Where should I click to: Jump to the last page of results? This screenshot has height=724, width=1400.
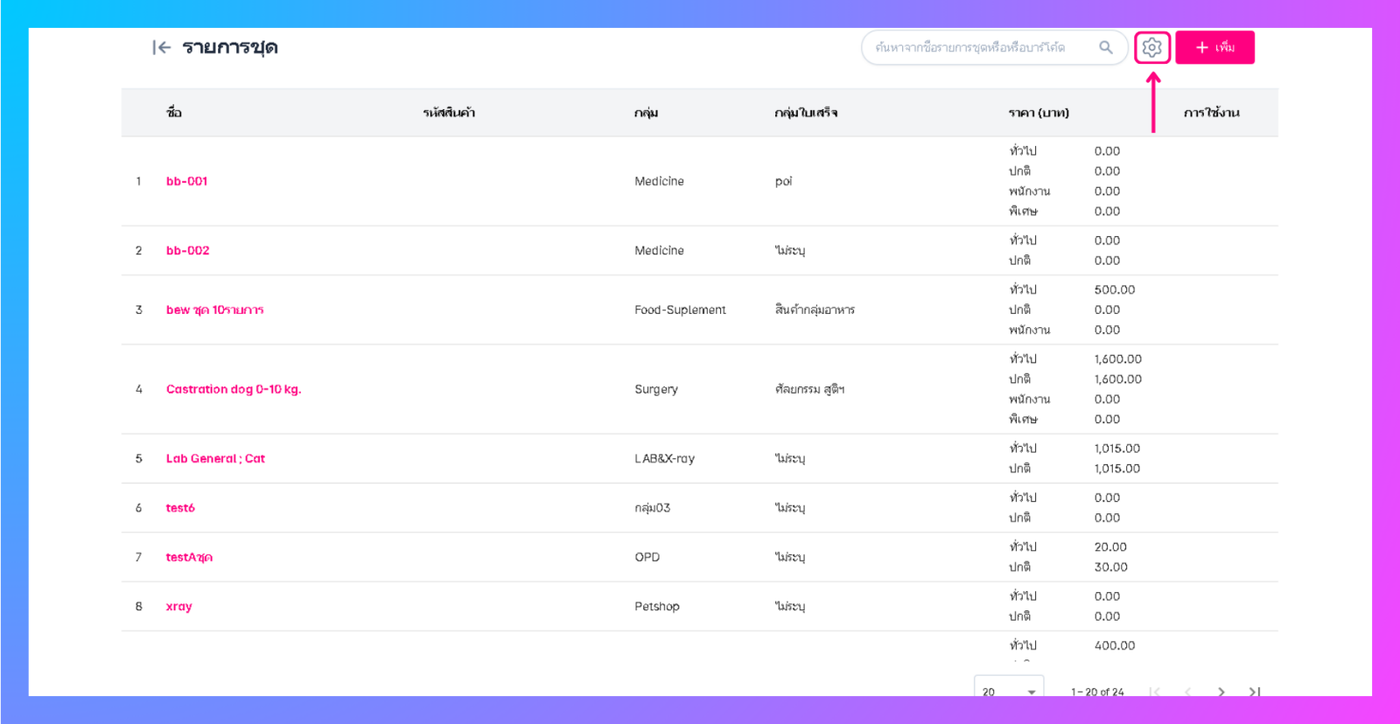coord(1255,692)
